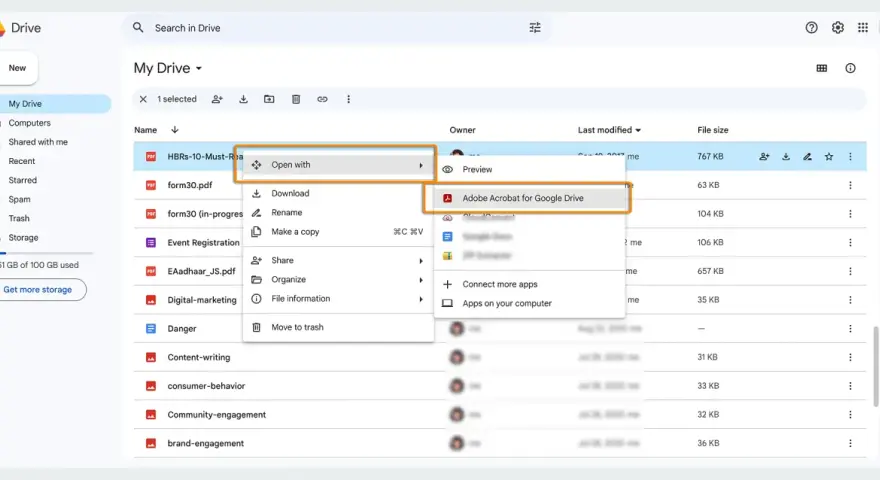880x480 pixels.
Task: Select the consumer-behavior file row
Action: click(499, 386)
